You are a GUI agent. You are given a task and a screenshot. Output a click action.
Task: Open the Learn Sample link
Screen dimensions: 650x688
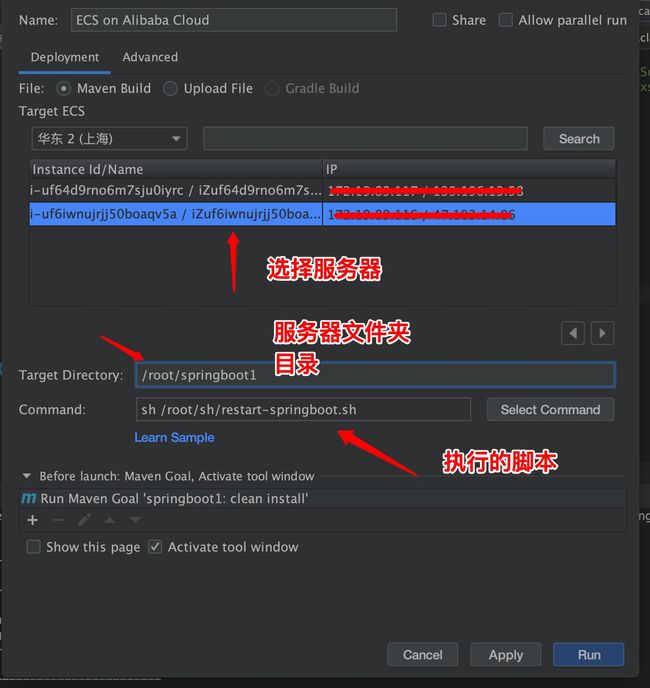[x=174, y=437]
